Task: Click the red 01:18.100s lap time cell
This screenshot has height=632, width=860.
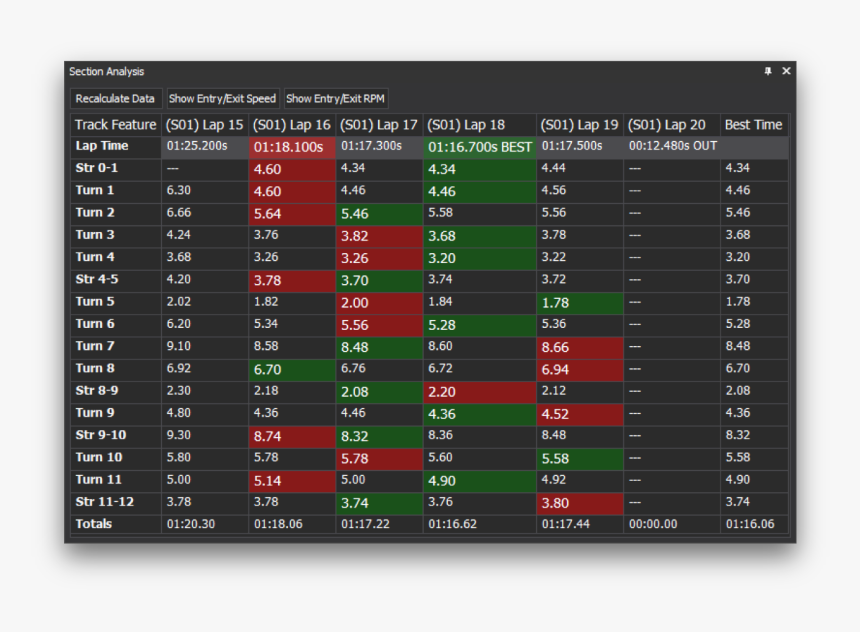Action: click(x=291, y=147)
